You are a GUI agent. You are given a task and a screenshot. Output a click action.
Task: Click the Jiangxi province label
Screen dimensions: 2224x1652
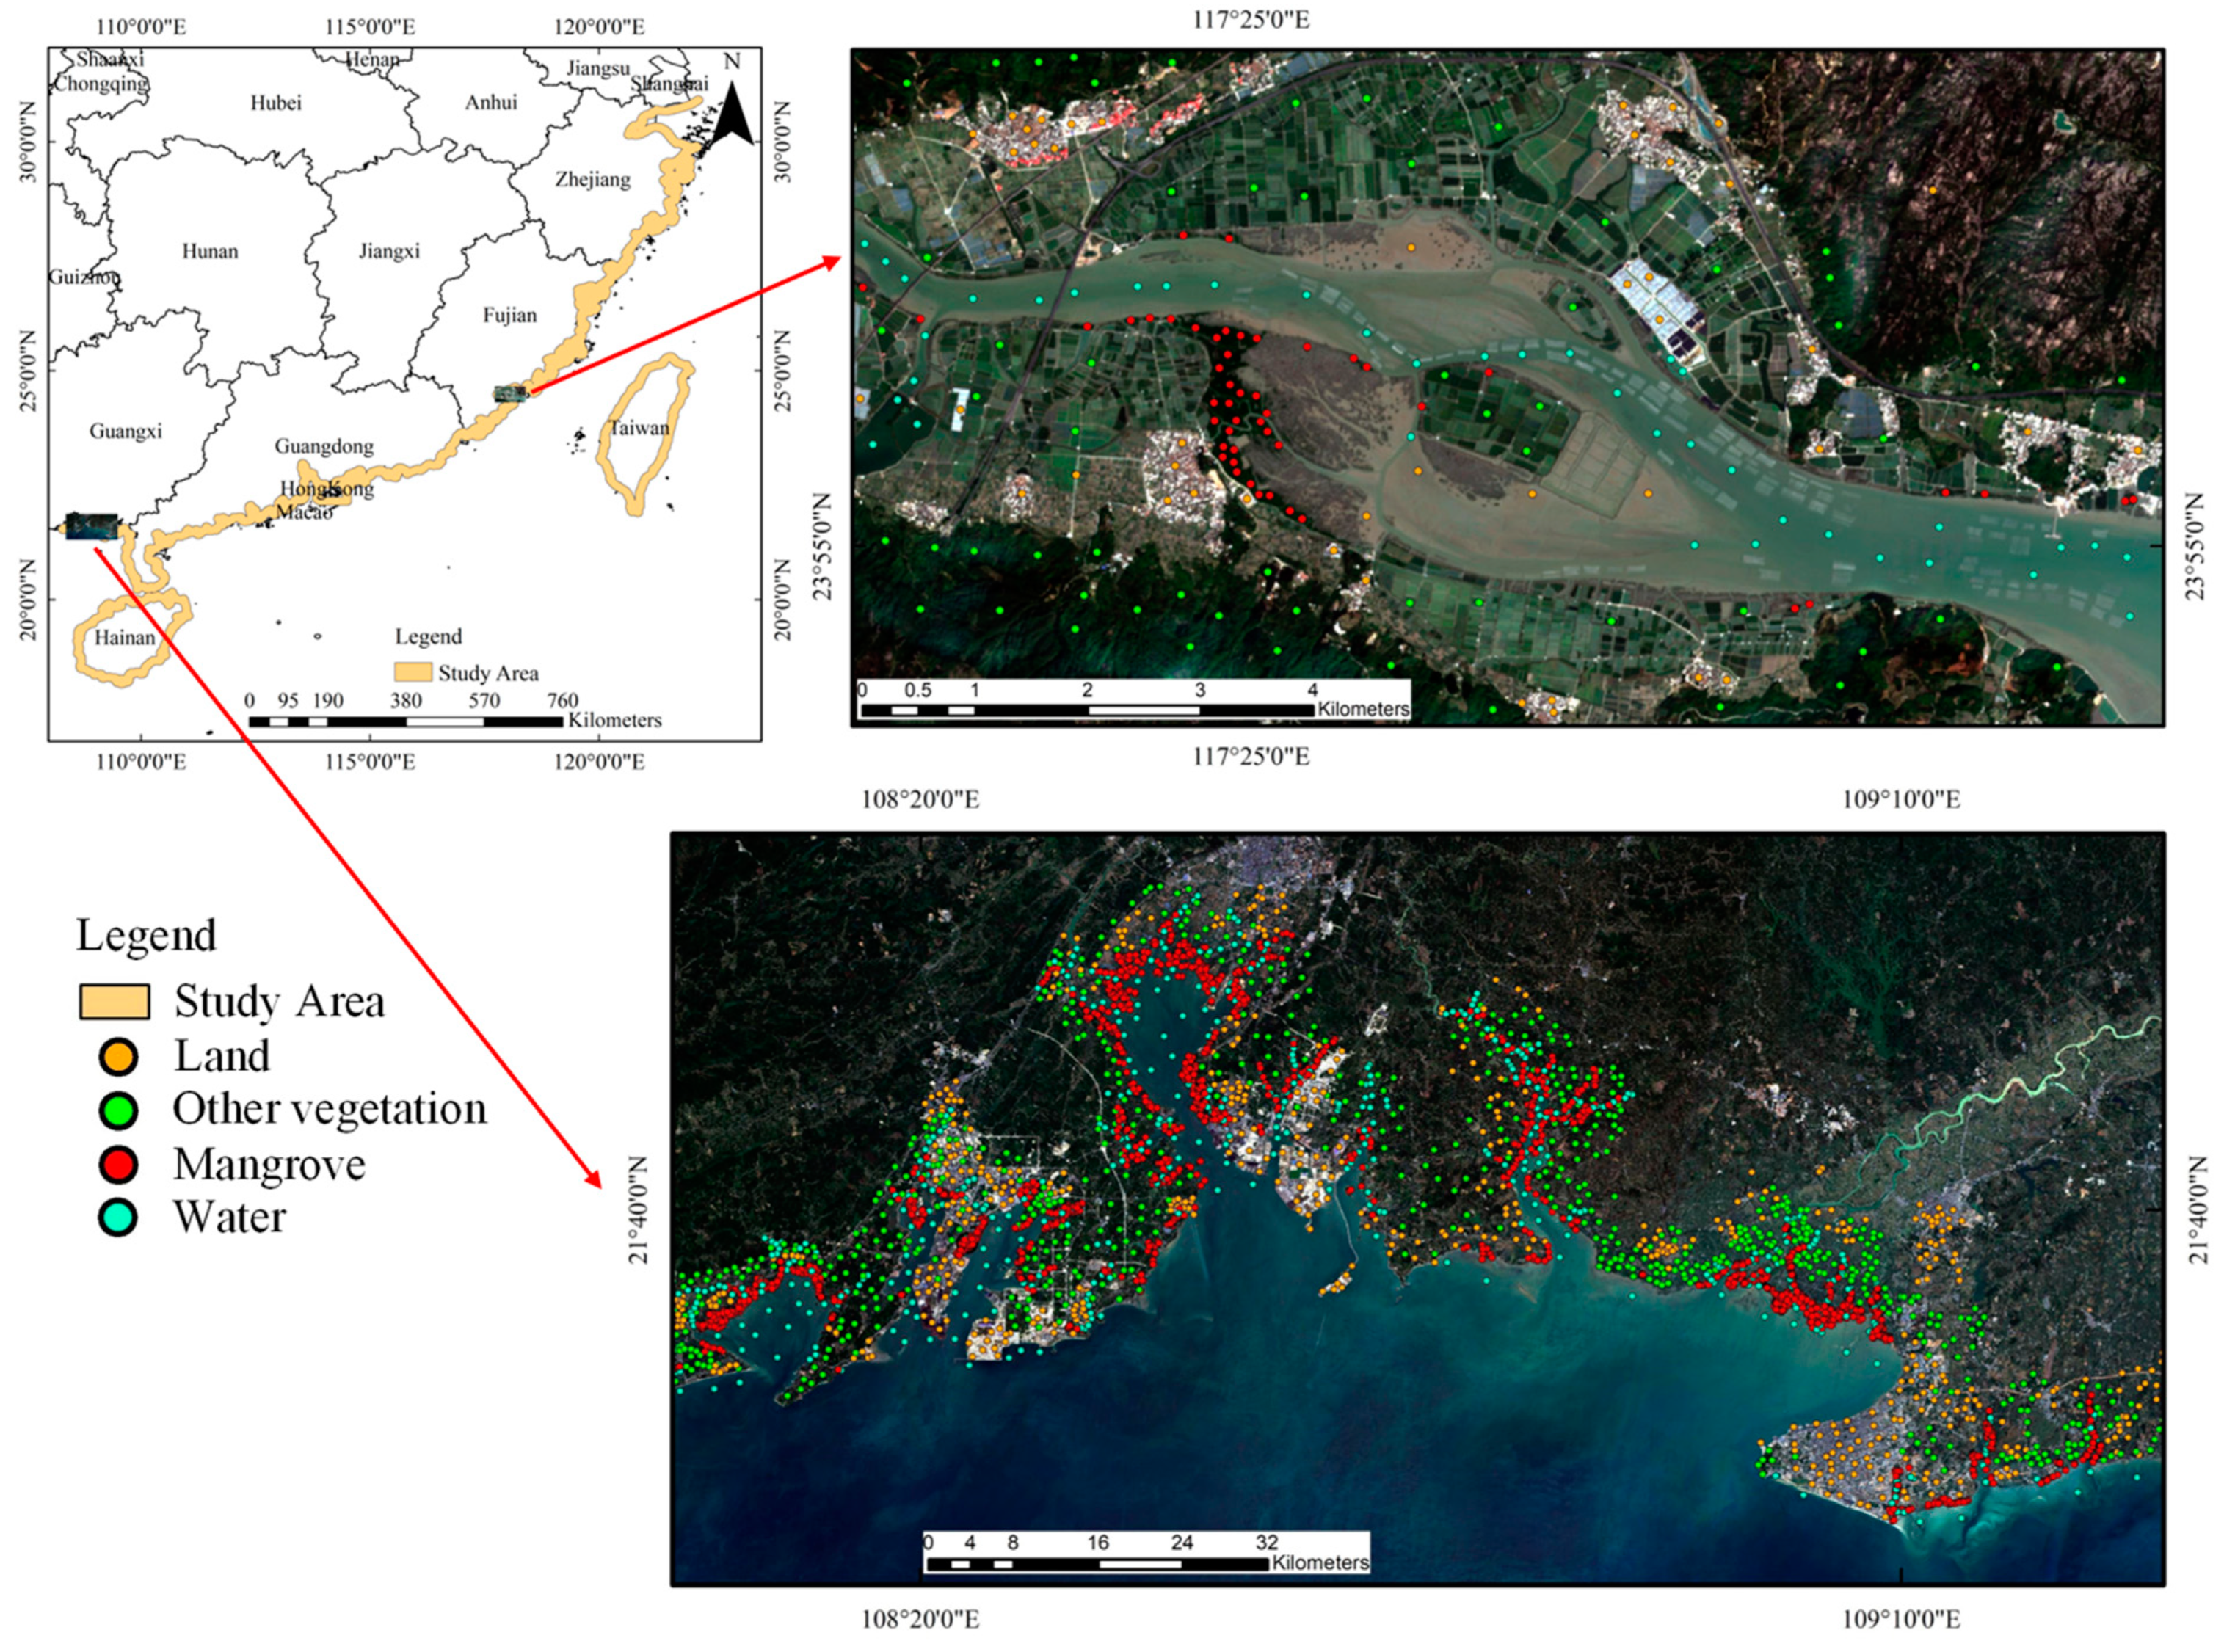tap(389, 251)
